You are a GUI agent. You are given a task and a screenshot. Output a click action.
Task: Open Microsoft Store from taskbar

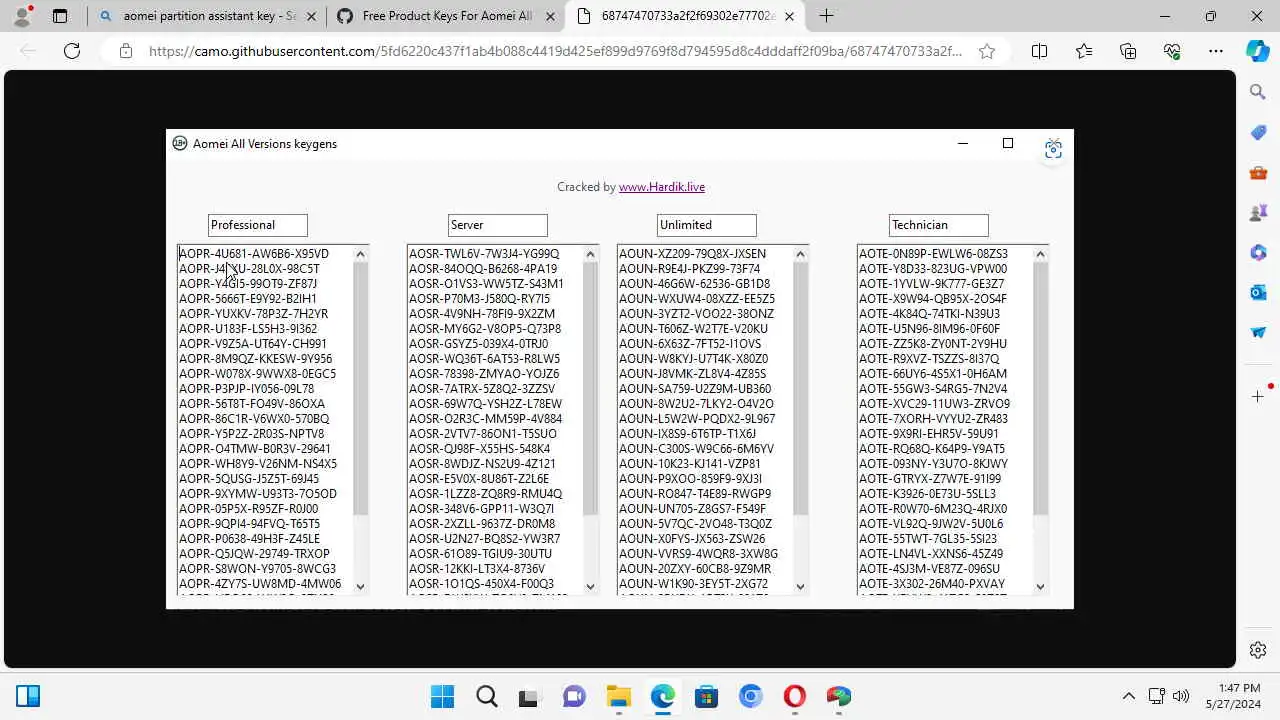(707, 696)
